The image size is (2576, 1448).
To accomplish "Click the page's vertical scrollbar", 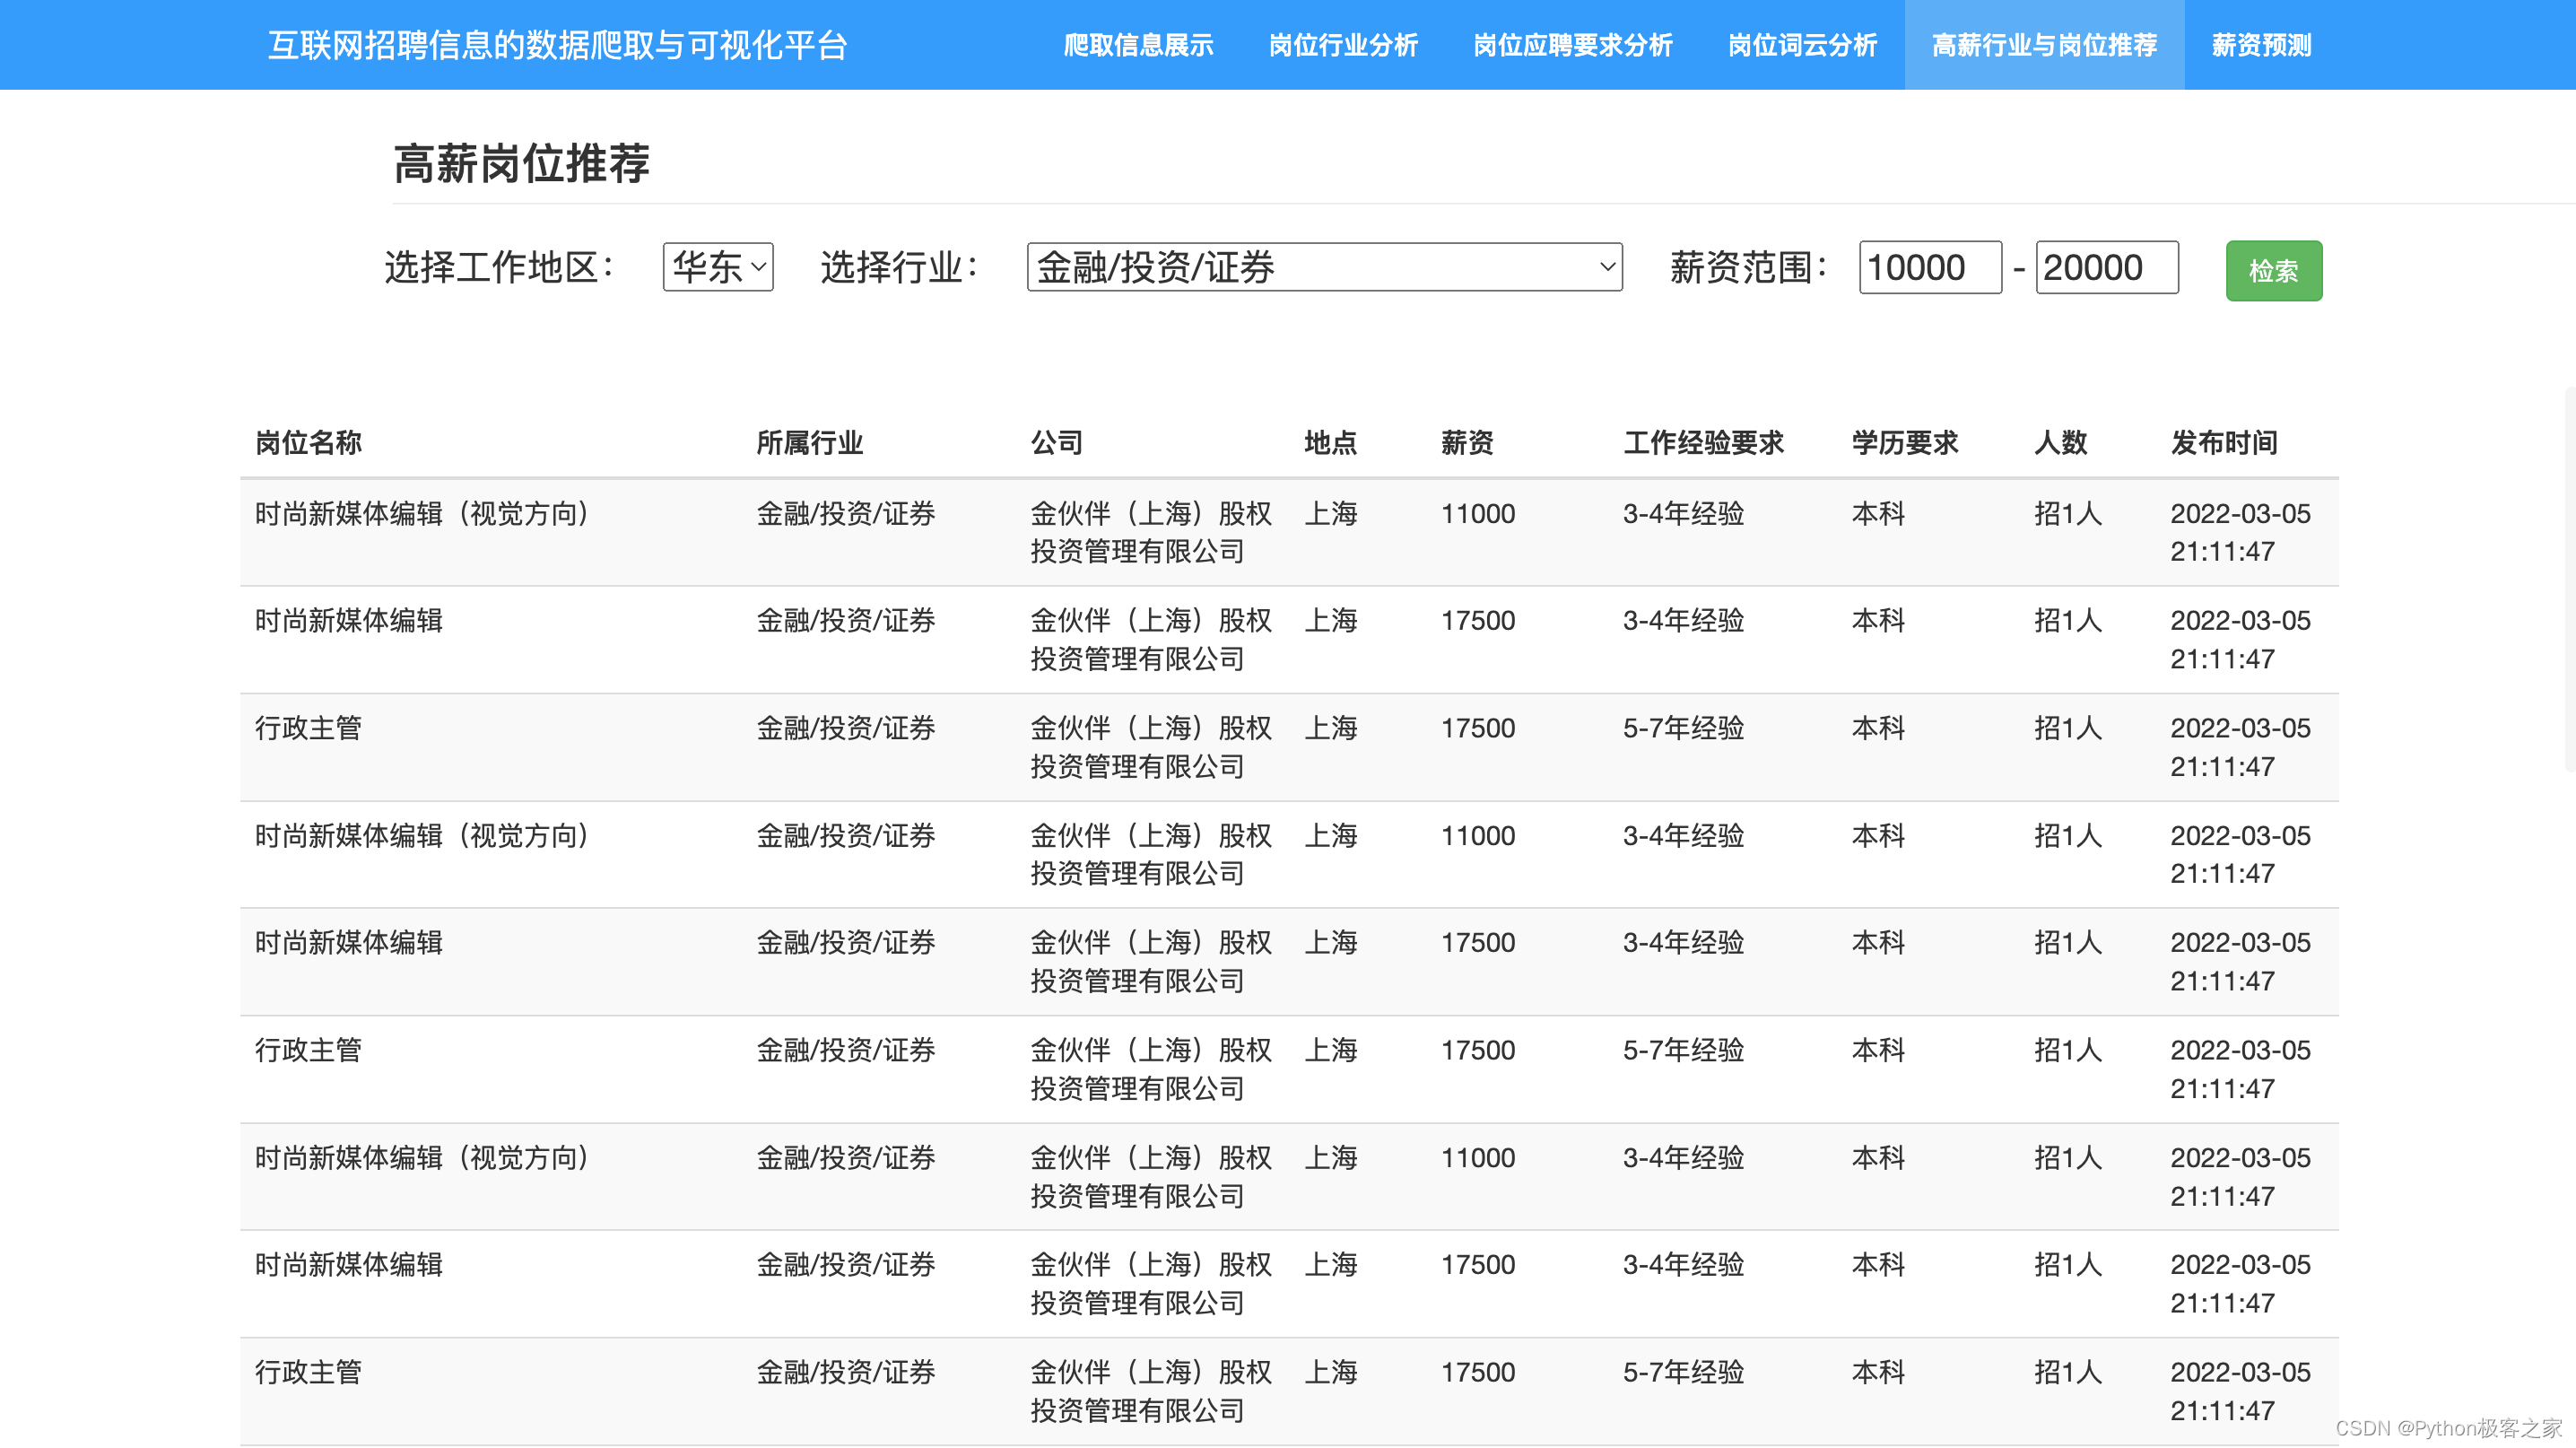I will pos(2569,580).
